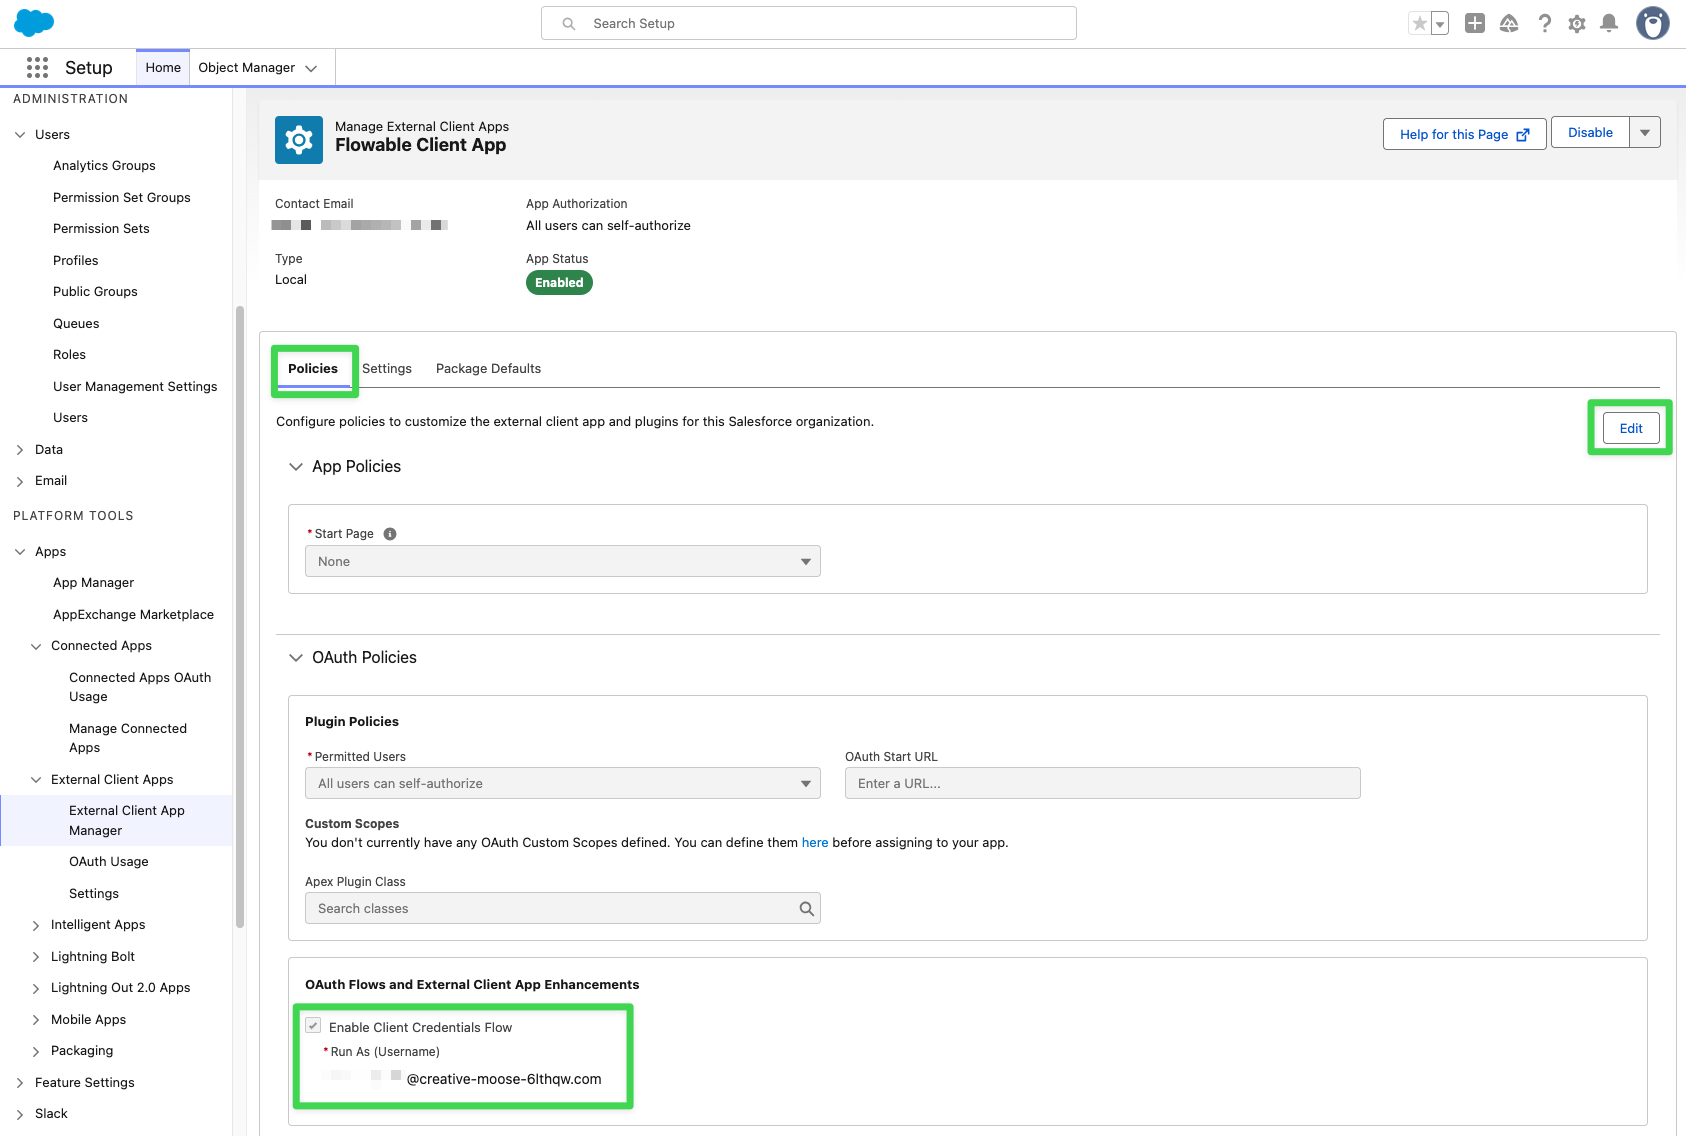Search classes via Apex Plugin Class magnifier
The height and width of the screenshot is (1136, 1686).
tap(806, 908)
